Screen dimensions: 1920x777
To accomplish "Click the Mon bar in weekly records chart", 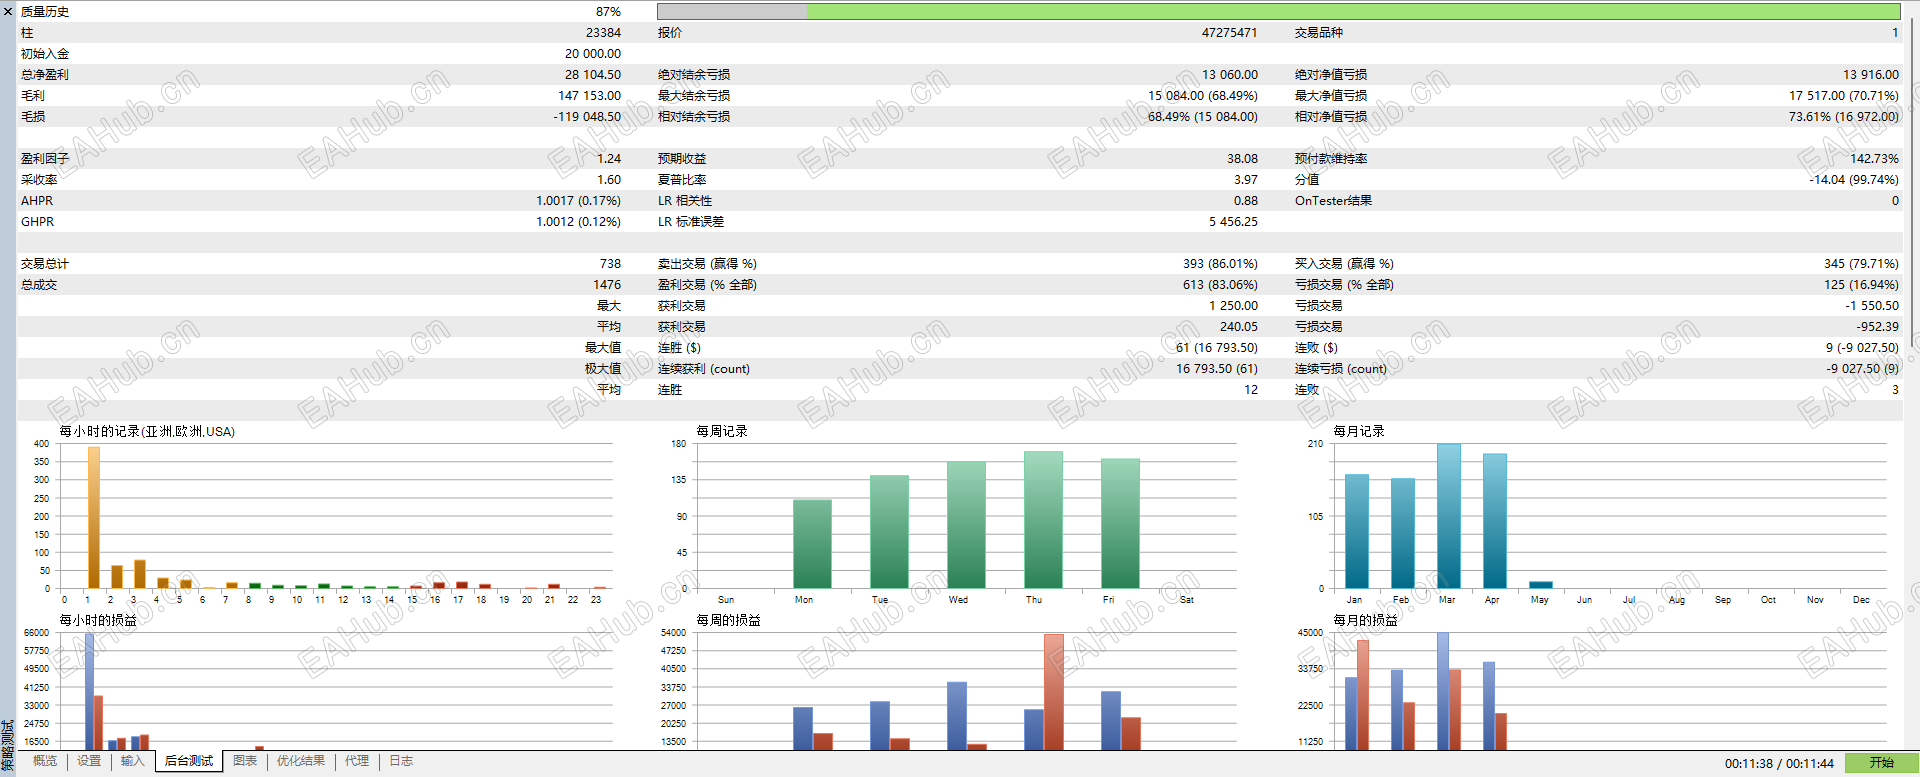I will (x=812, y=544).
